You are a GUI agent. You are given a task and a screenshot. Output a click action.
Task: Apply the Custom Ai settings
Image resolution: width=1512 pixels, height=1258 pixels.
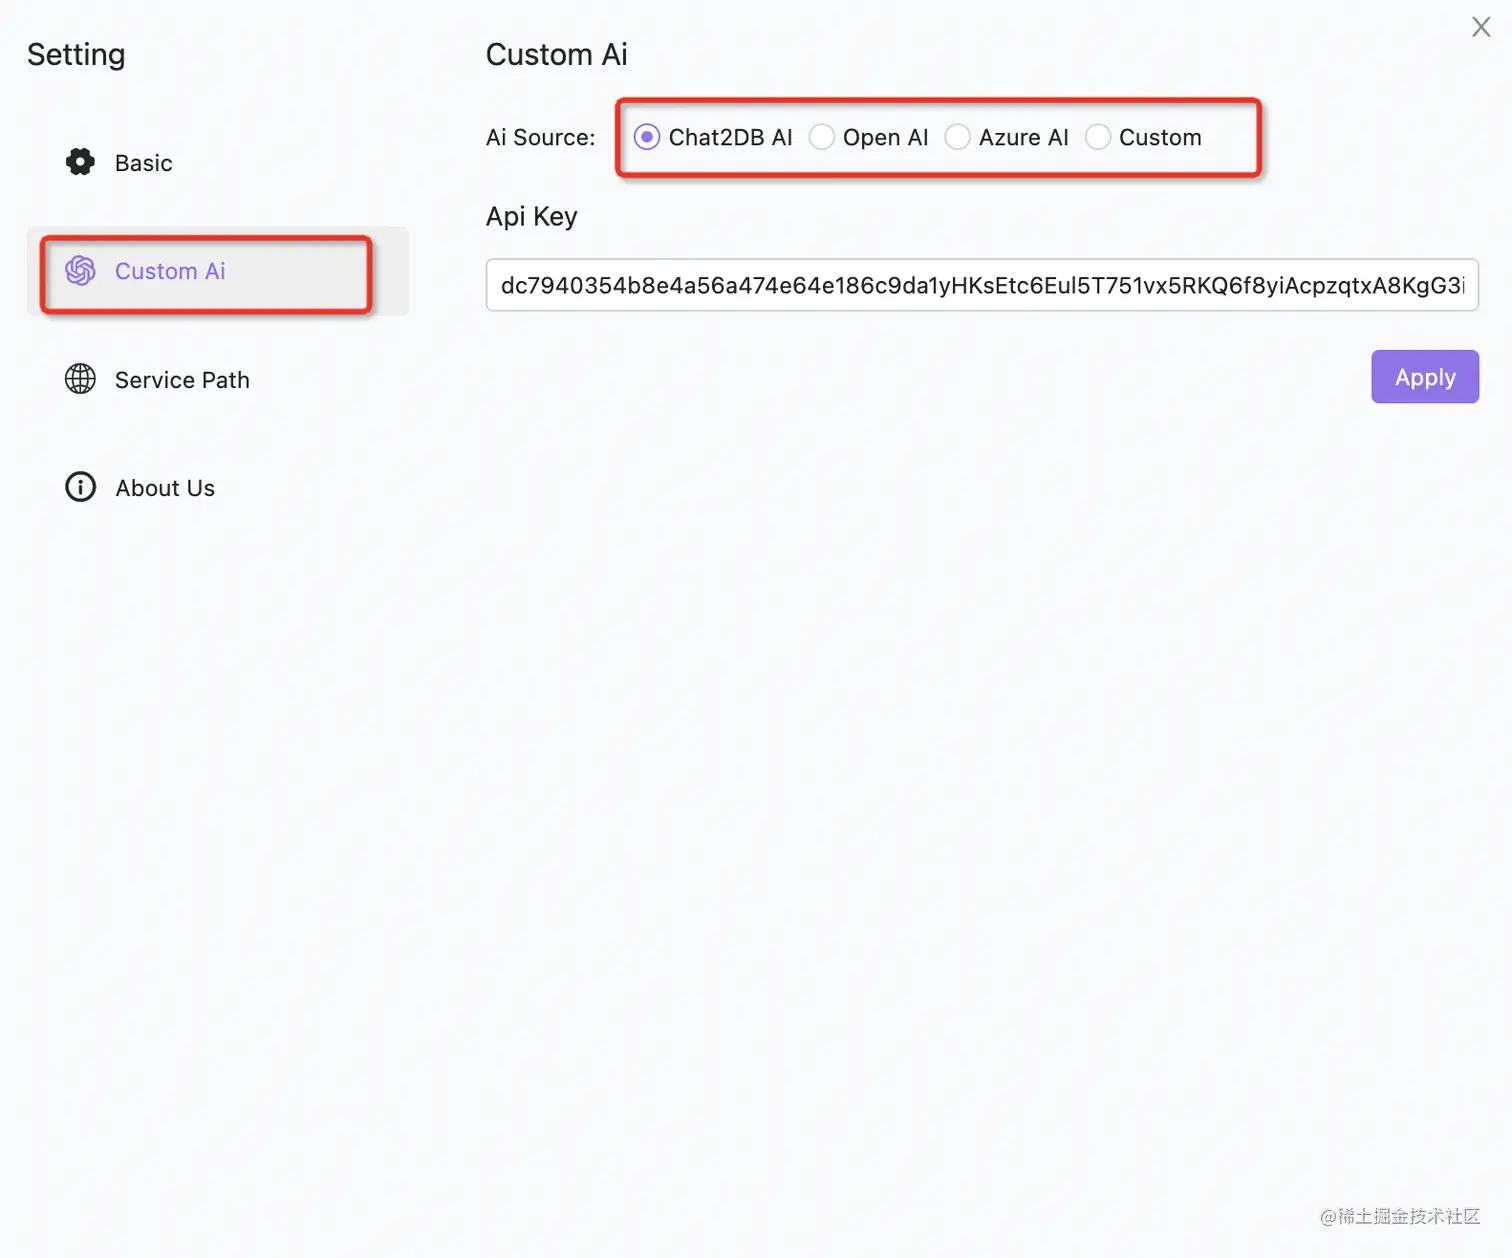click(1425, 377)
